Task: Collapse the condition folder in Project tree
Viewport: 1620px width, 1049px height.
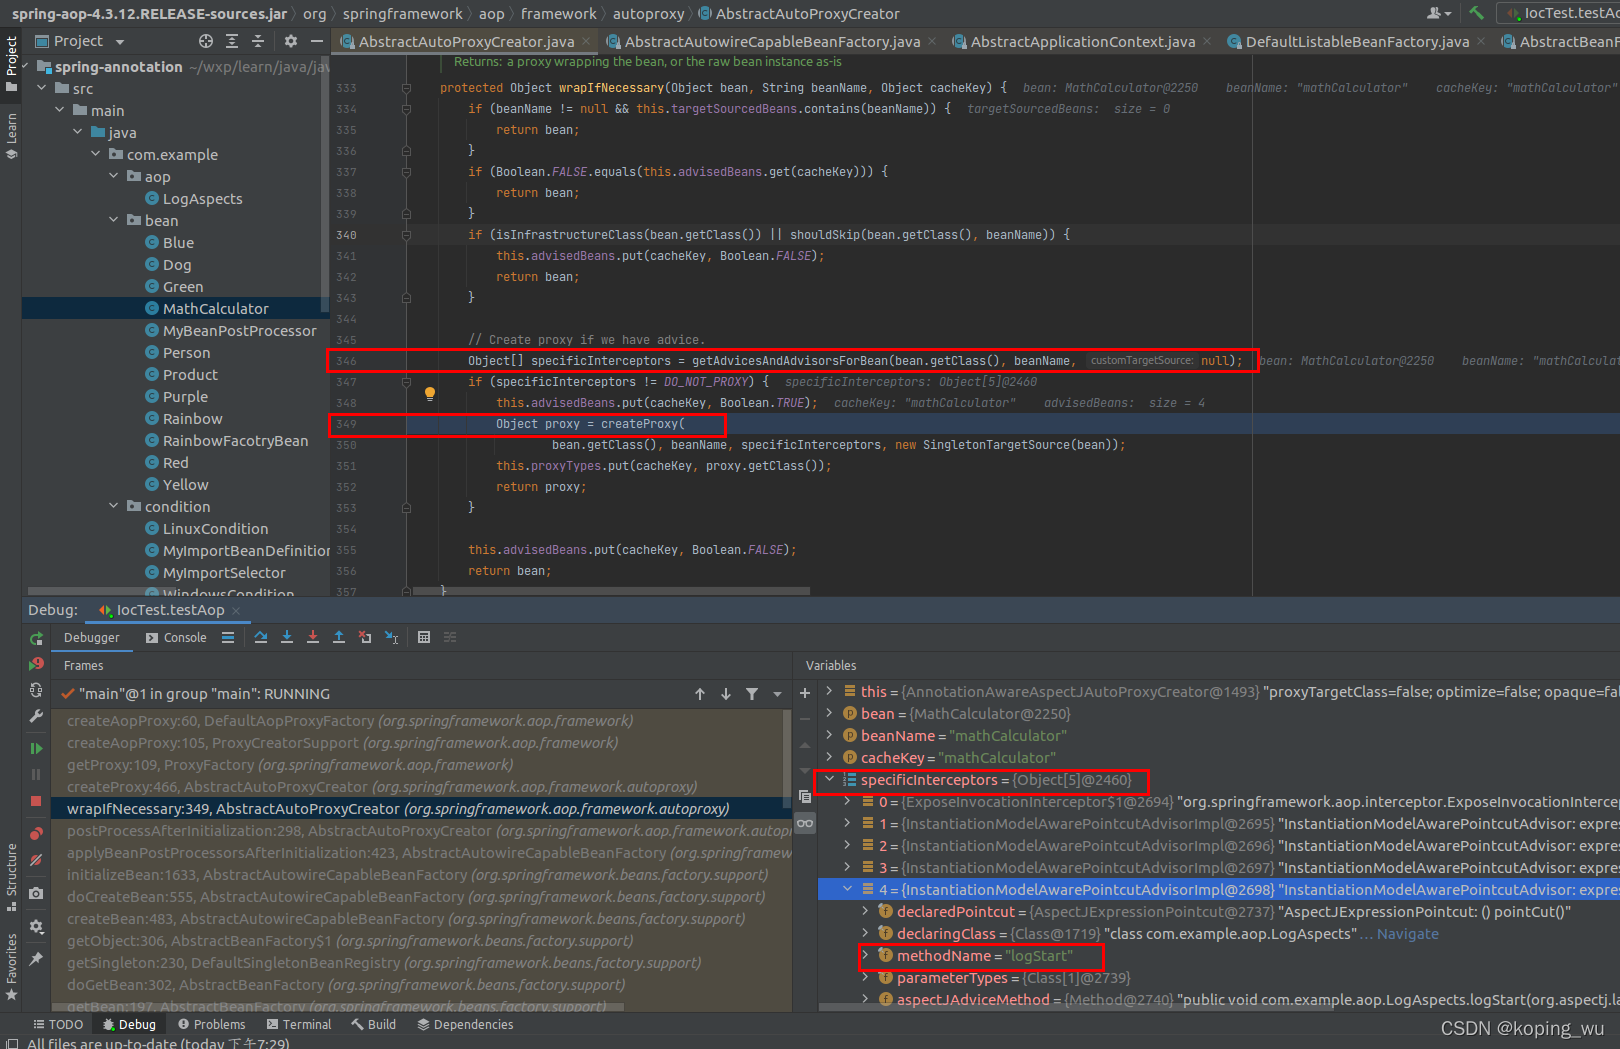Action: point(114,506)
